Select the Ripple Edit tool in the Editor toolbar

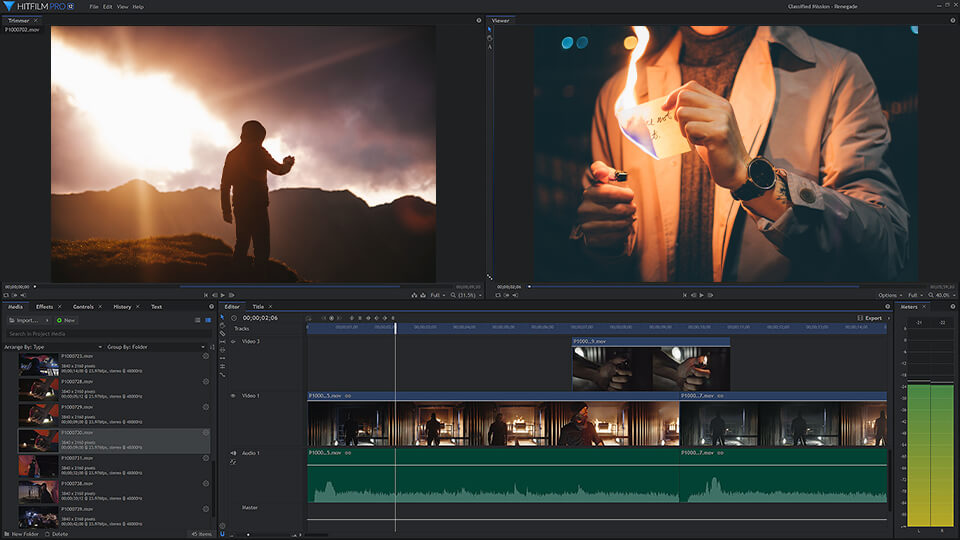tap(222, 358)
